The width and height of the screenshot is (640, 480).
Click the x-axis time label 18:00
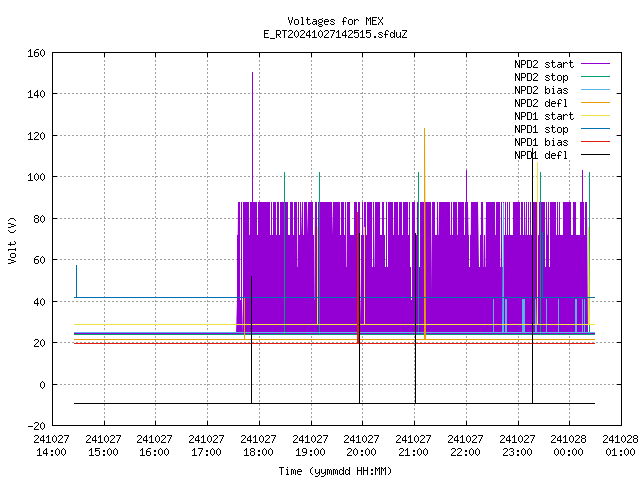click(258, 452)
